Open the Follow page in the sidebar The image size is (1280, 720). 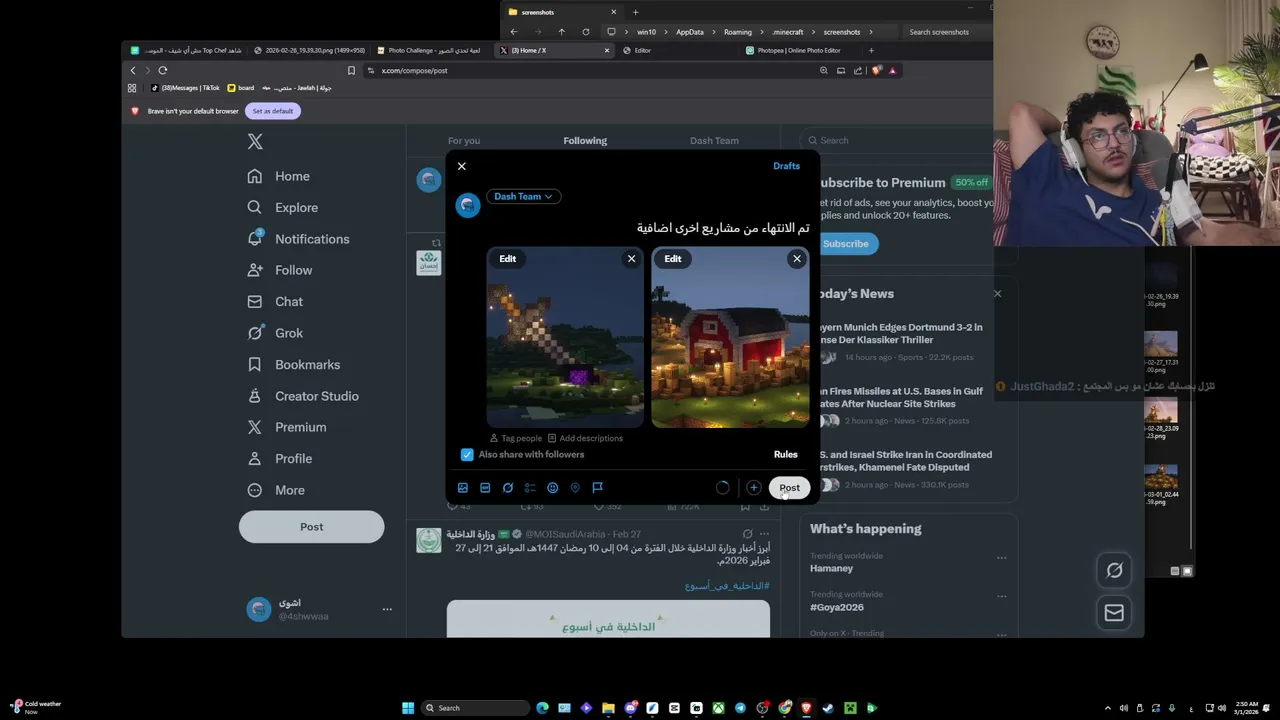tap(280, 270)
